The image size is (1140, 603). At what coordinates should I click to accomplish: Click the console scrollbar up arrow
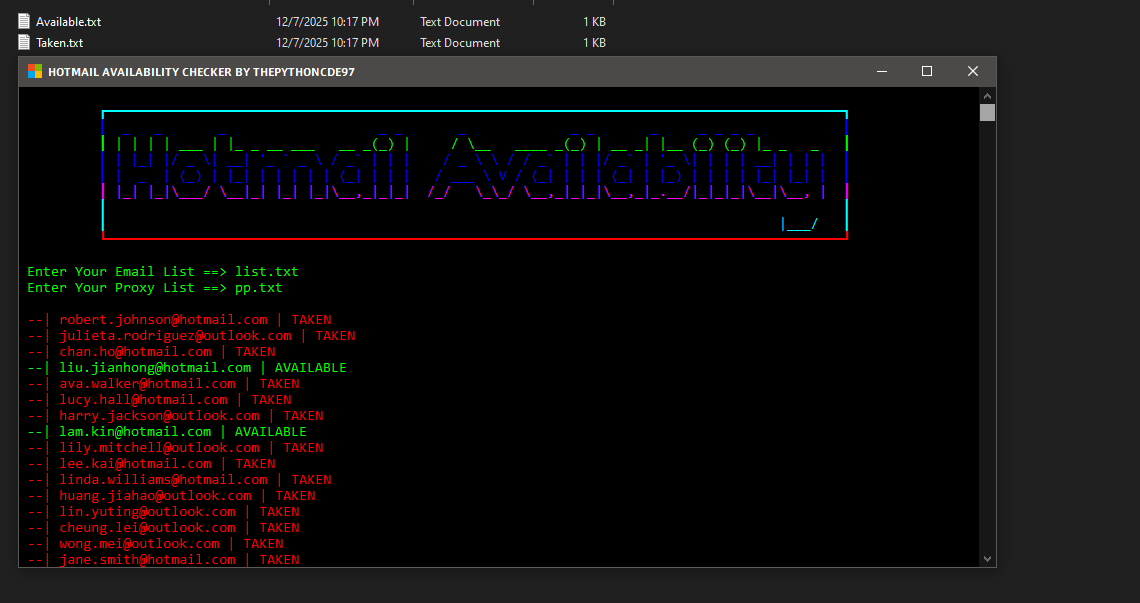[x=987, y=95]
